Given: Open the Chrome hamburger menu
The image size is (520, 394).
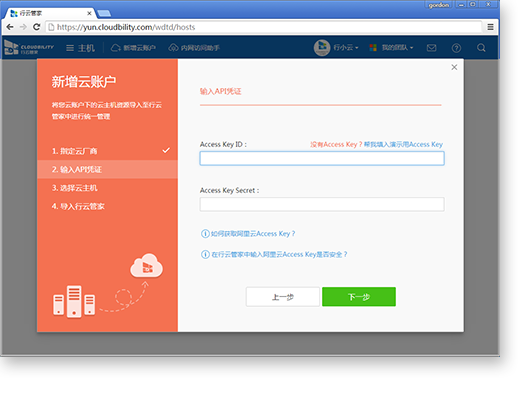Looking at the screenshot, I should (490, 27).
